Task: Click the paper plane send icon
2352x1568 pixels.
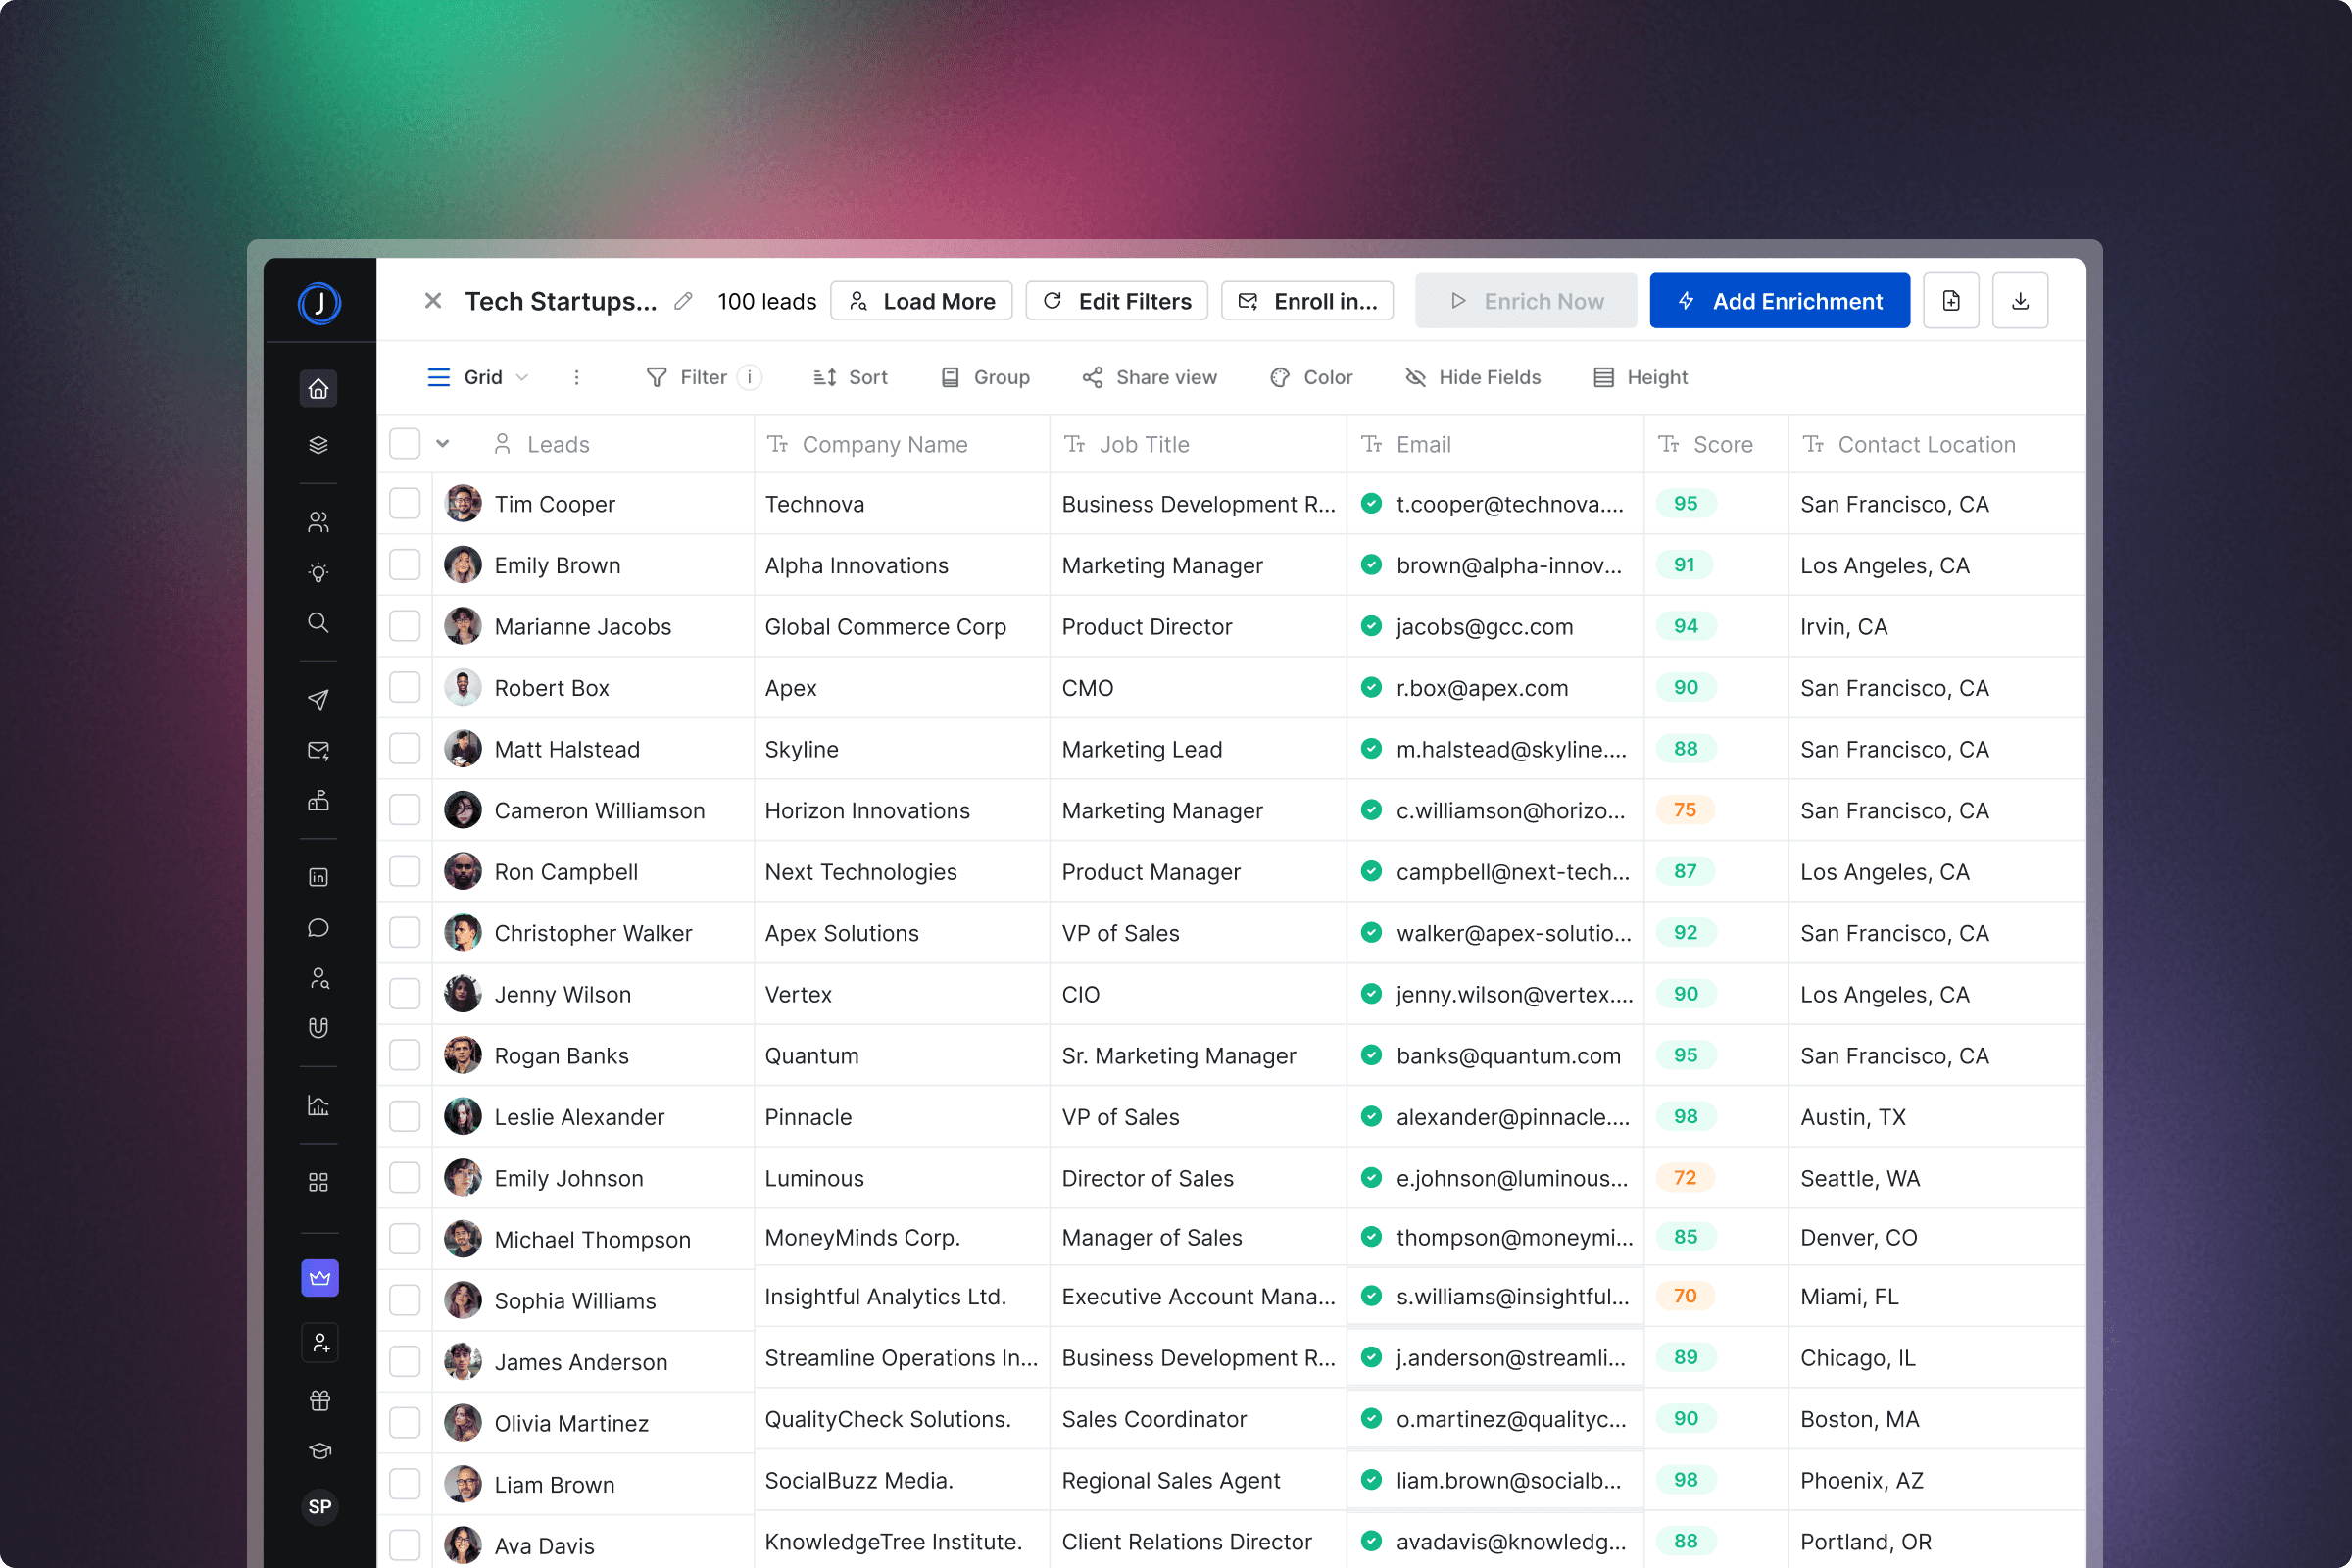Action: [318, 699]
